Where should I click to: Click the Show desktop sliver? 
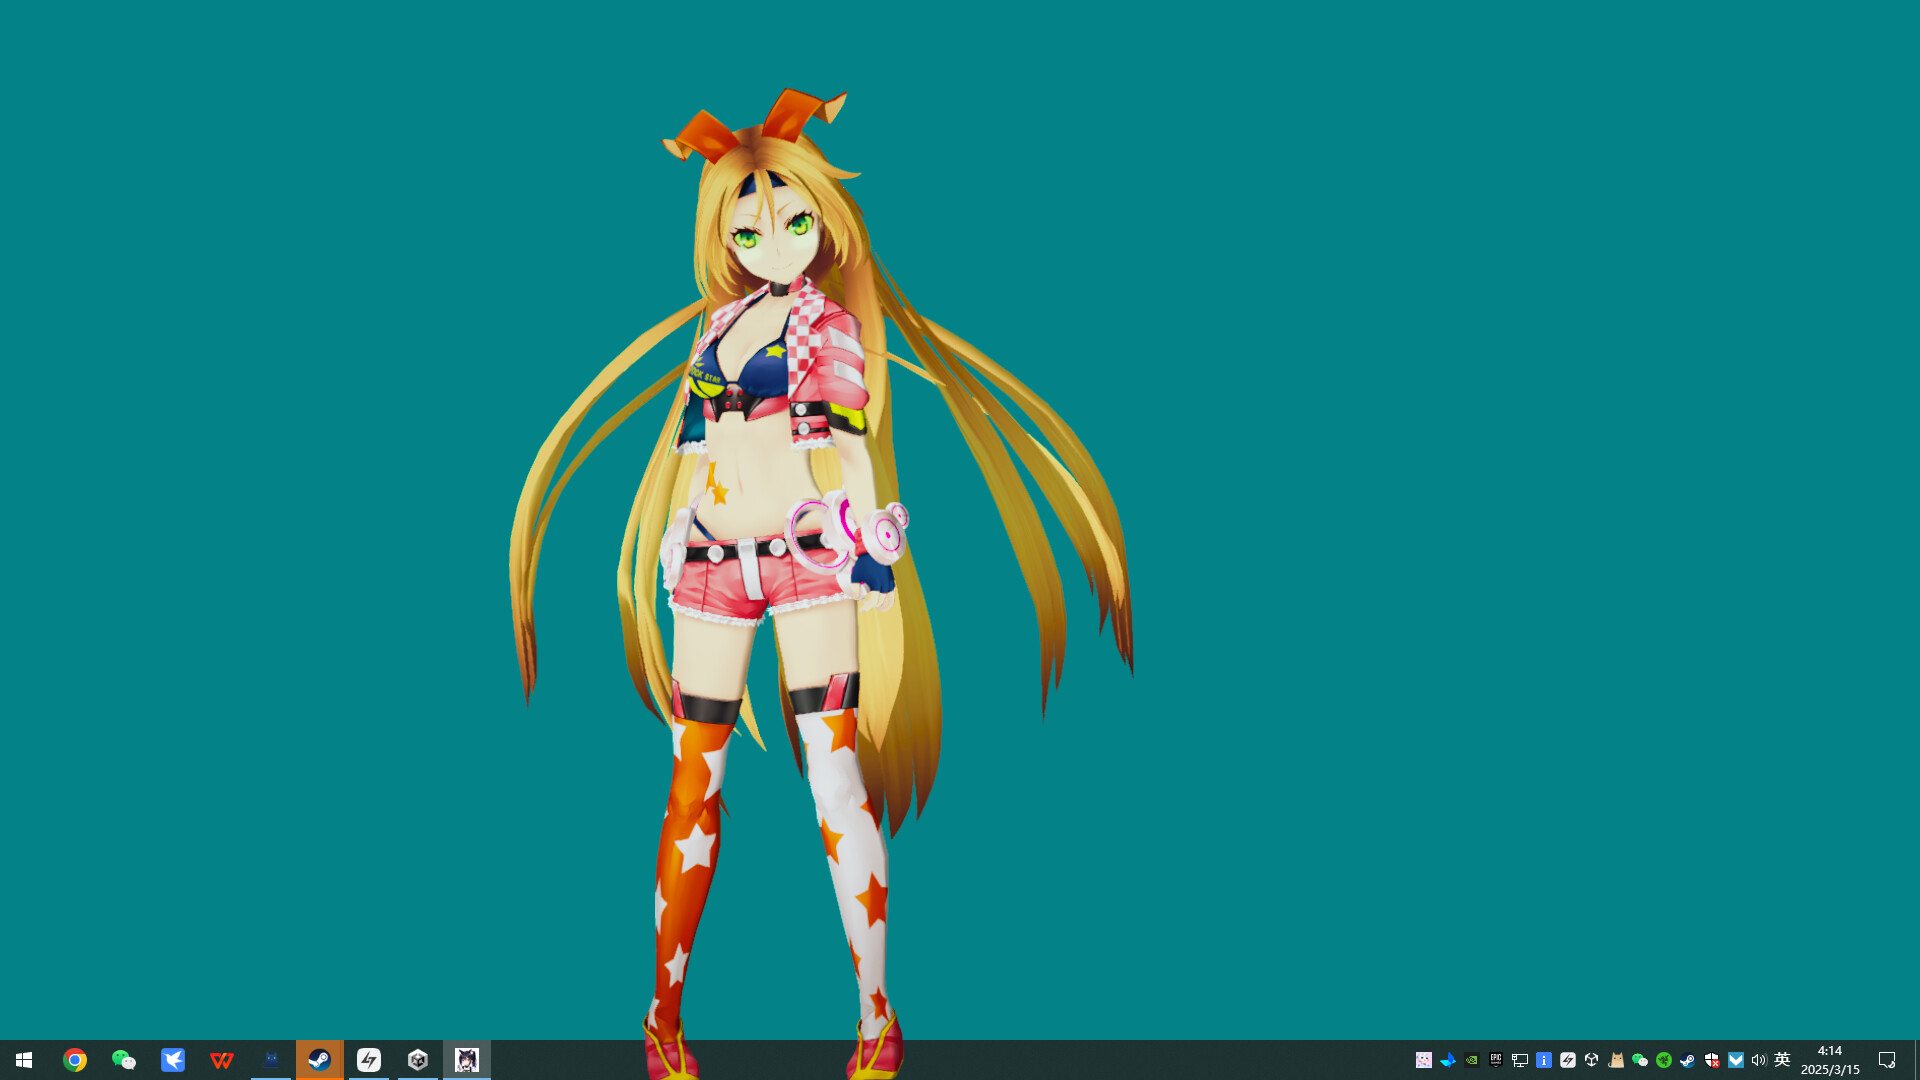1917,1060
